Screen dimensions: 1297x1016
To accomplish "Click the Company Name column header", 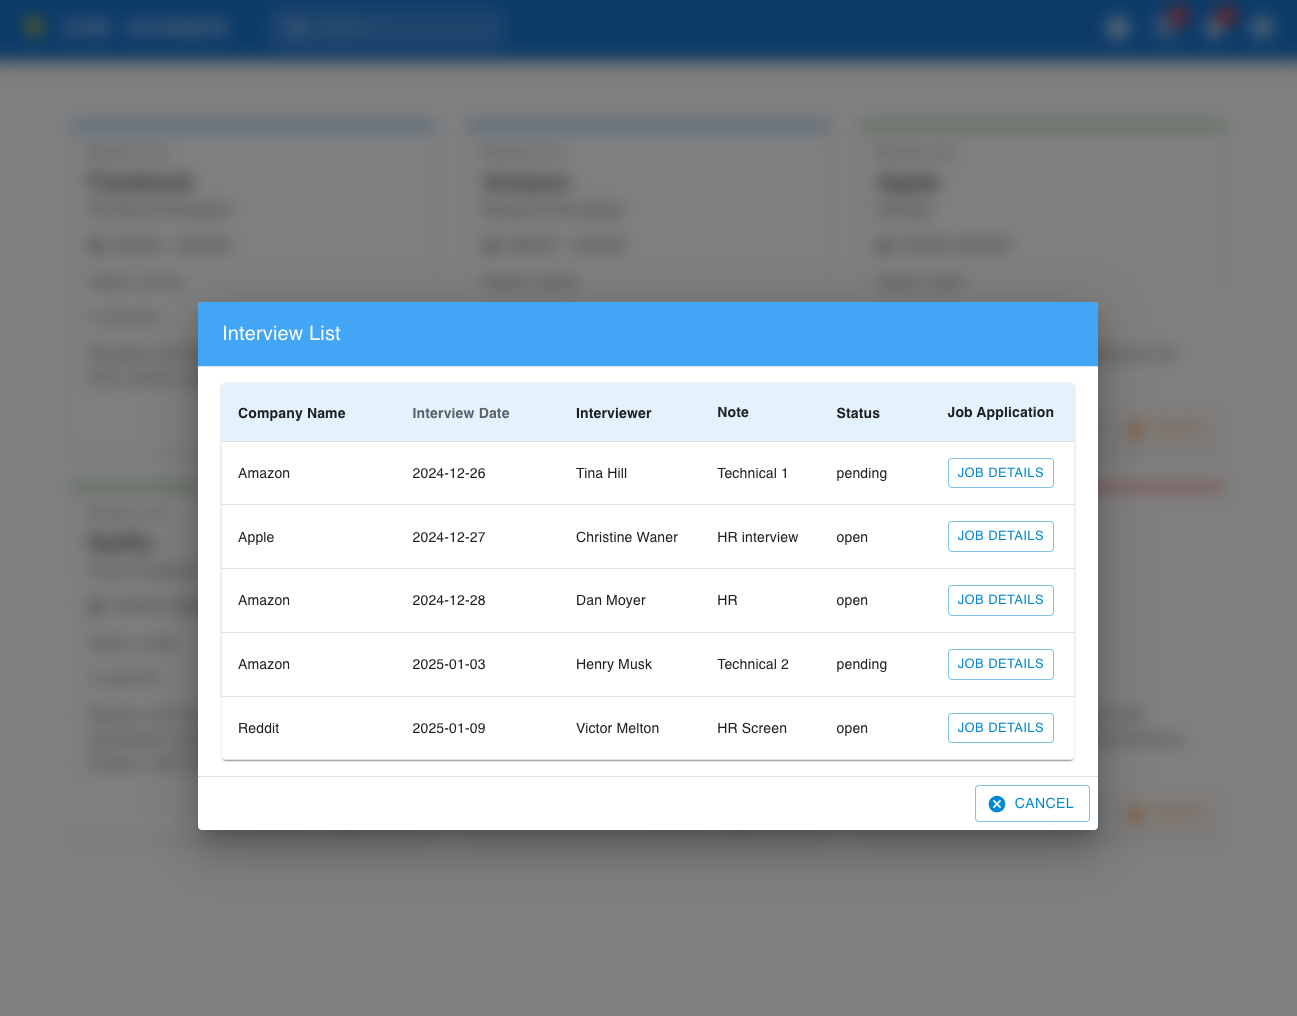I will [x=292, y=413].
